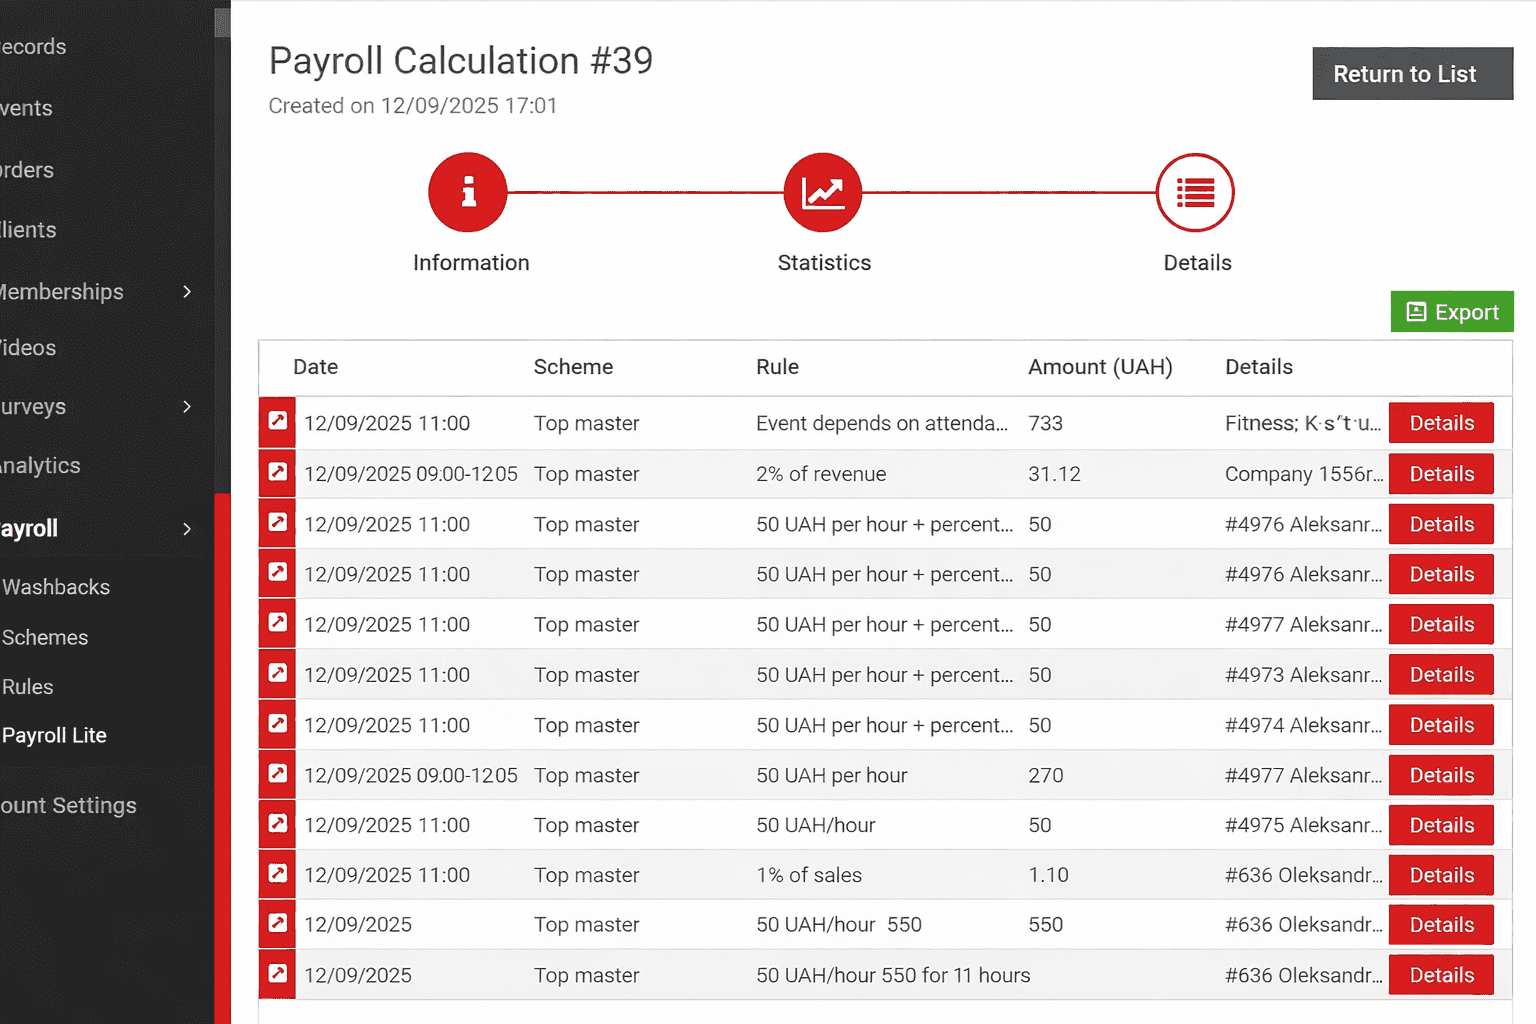Open Payroll Lite in the sidebar

pyautogui.click(x=54, y=735)
